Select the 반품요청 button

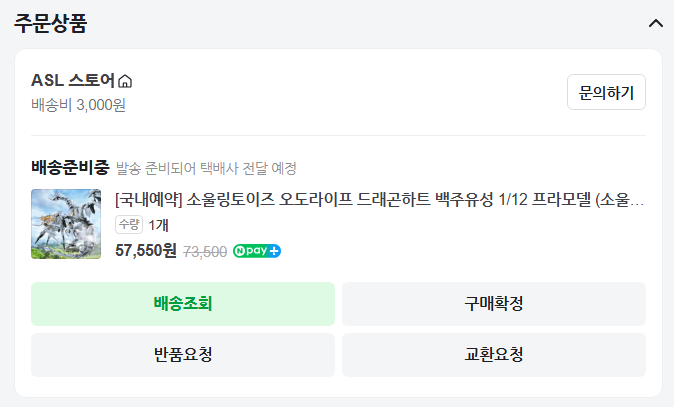pyautogui.click(x=183, y=354)
